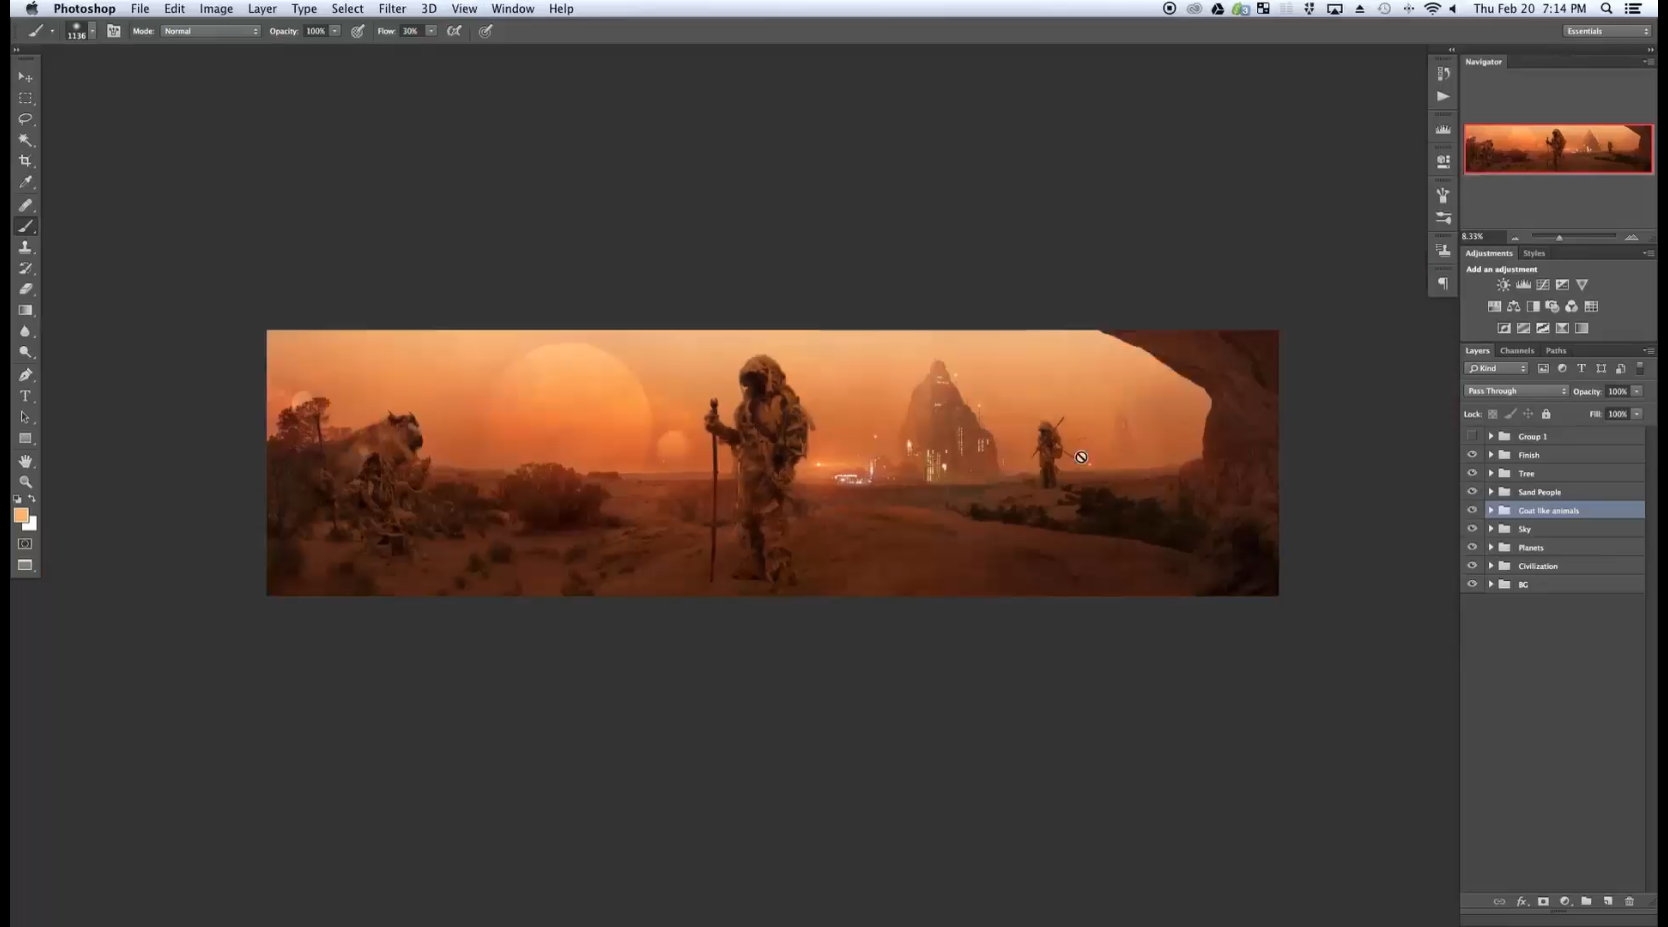Select the History Brush tool
The height and width of the screenshot is (927, 1668).
point(25,268)
